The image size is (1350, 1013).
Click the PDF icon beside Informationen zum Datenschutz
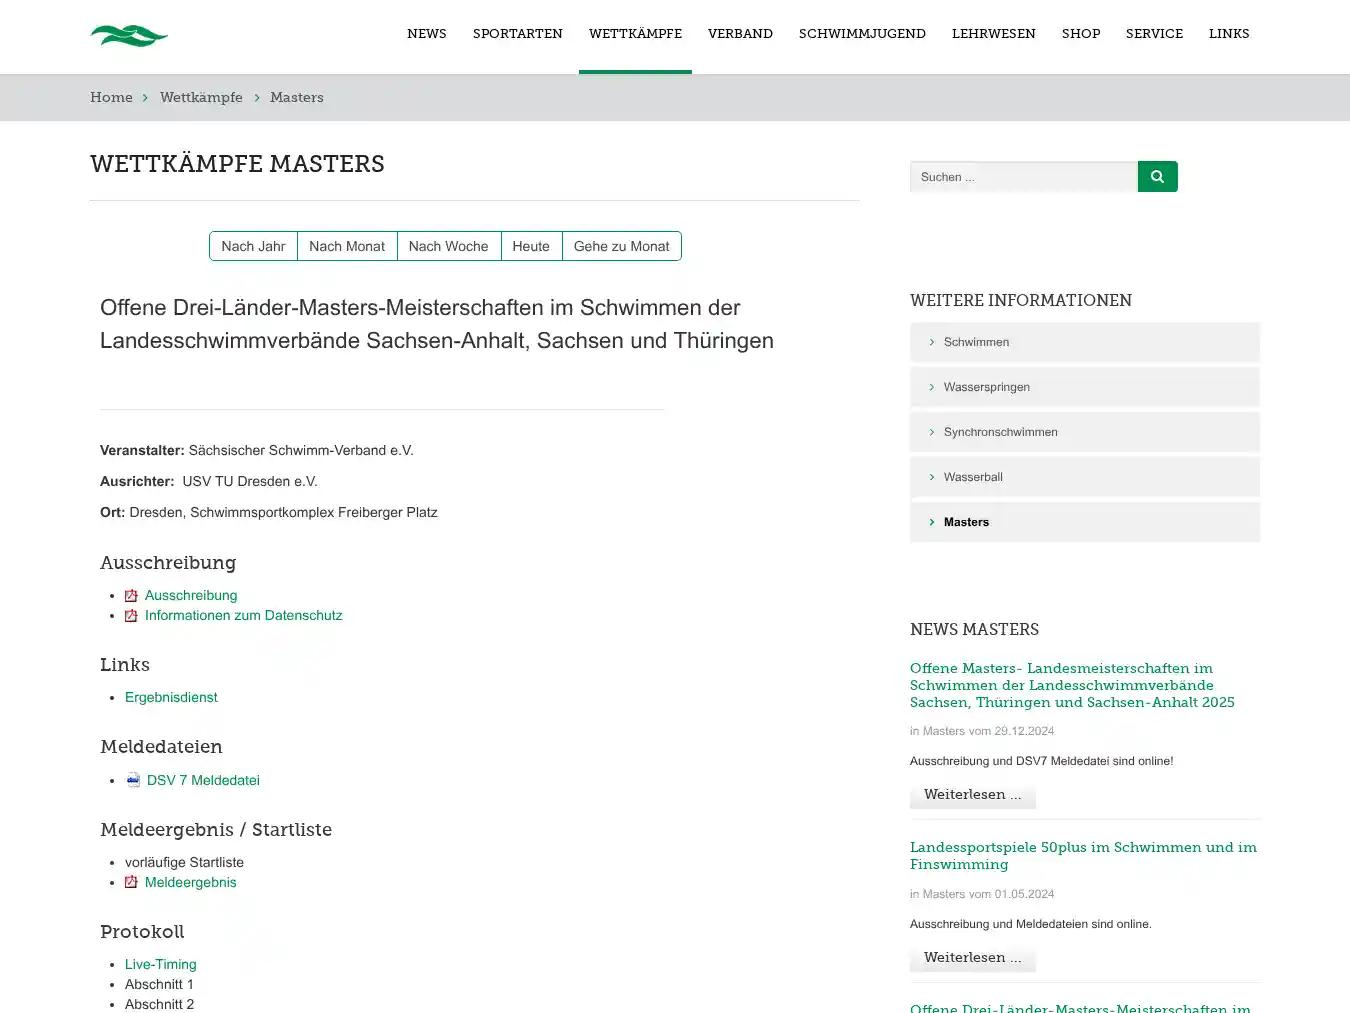point(132,615)
